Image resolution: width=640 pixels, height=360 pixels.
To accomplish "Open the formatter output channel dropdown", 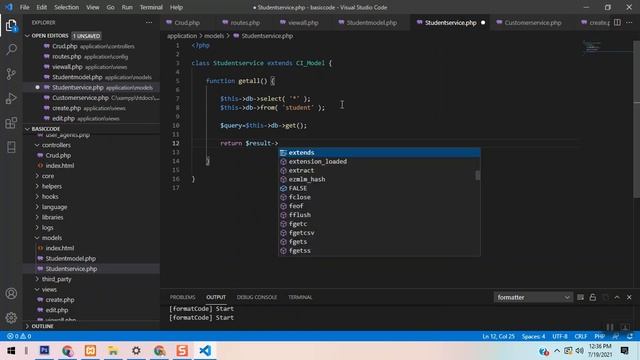I will tap(532, 297).
